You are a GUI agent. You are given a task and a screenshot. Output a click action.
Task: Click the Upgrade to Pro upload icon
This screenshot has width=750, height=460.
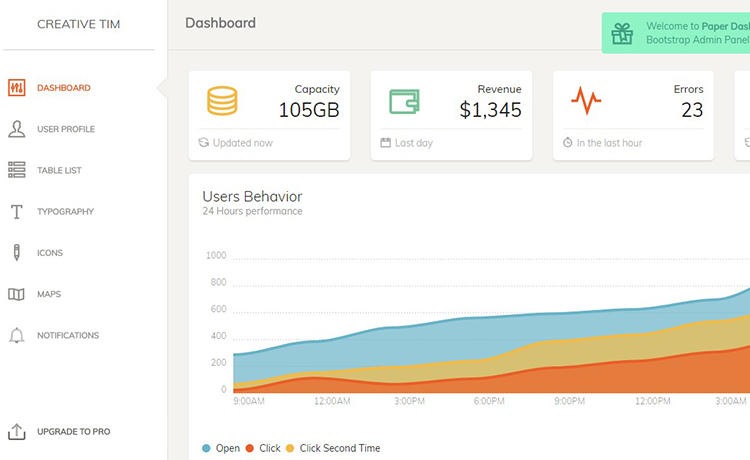point(17,431)
